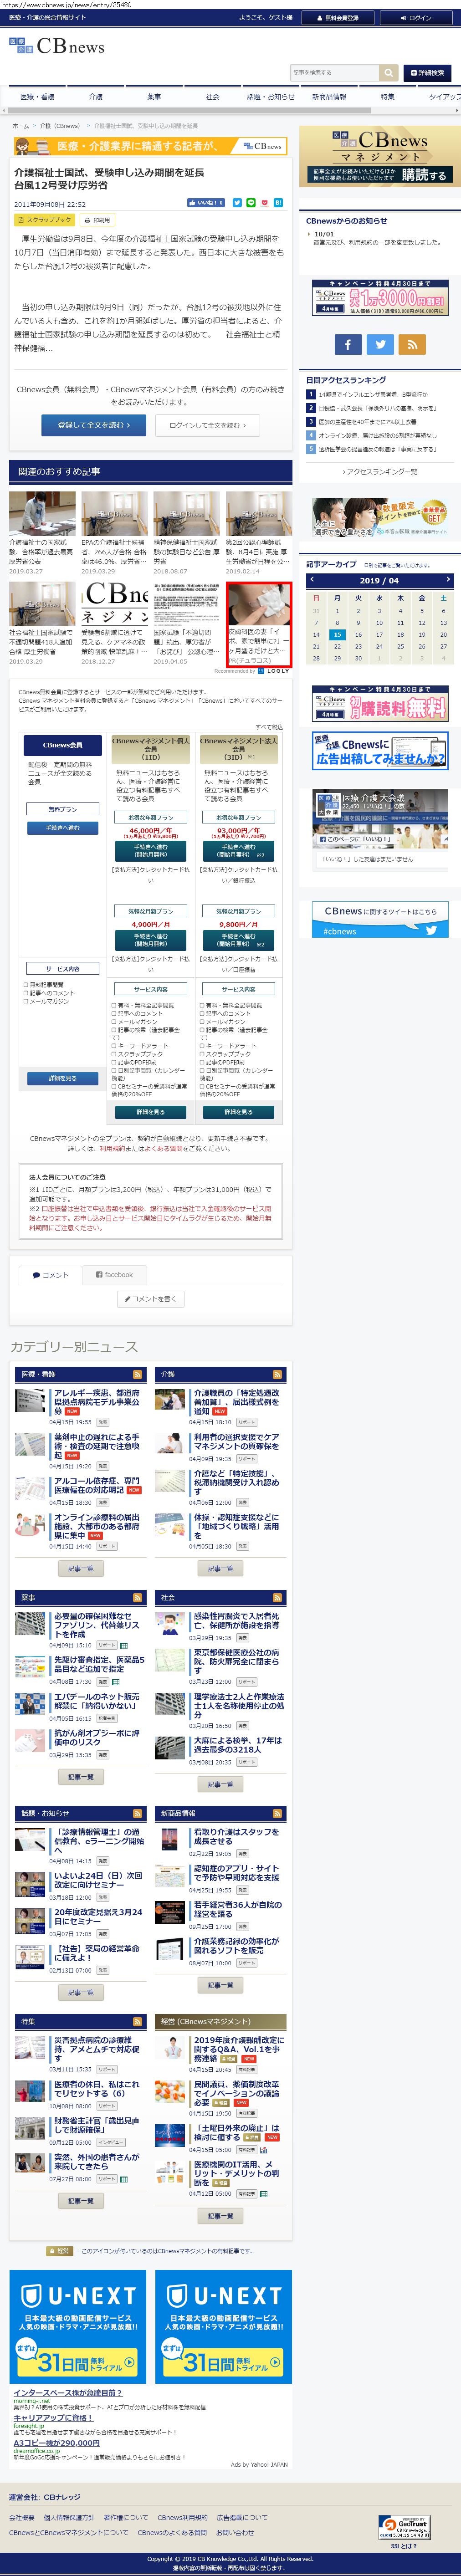Click the 印刷用 print button
This screenshot has height=2576, width=461.
pyautogui.click(x=97, y=219)
